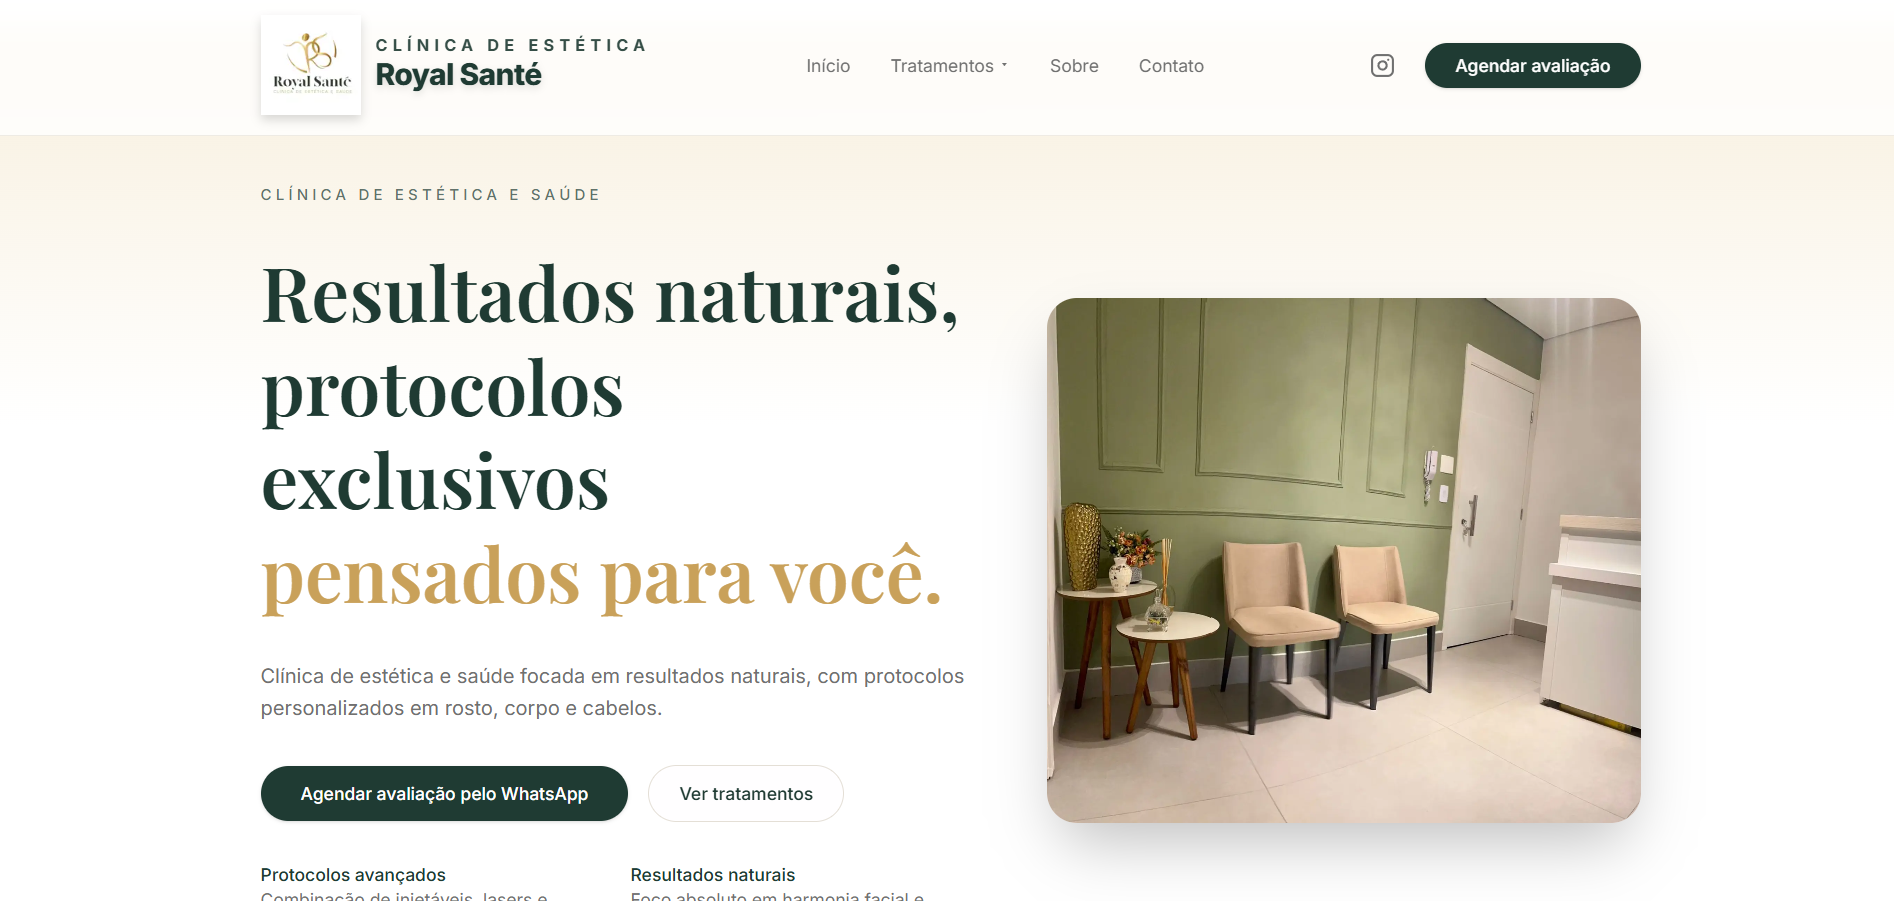Navigate to the Sobre section
The image size is (1894, 901).
pos(1074,66)
